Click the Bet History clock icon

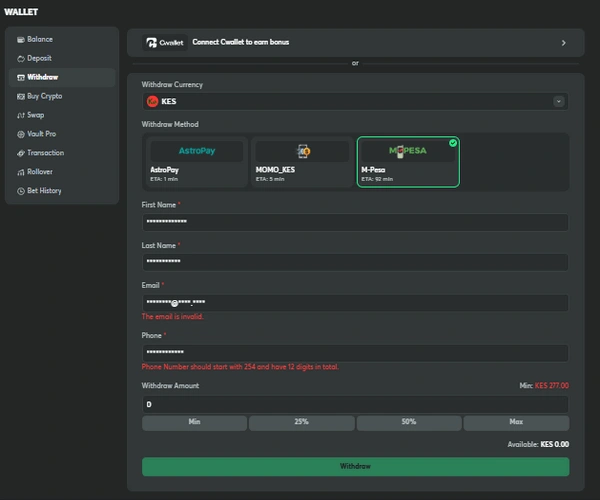(21, 191)
